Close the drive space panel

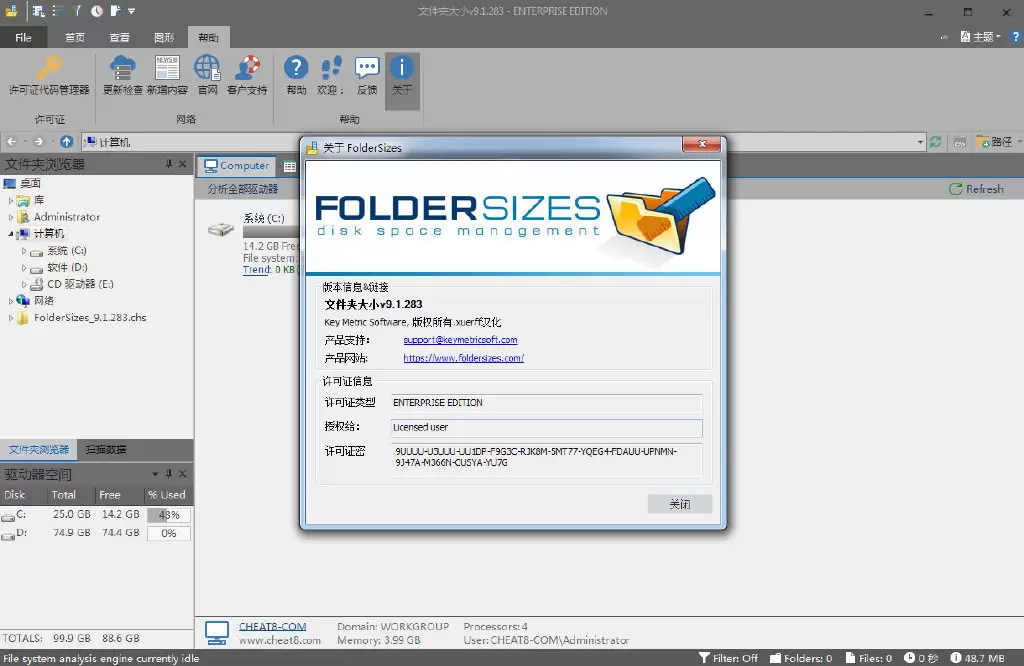(183, 473)
